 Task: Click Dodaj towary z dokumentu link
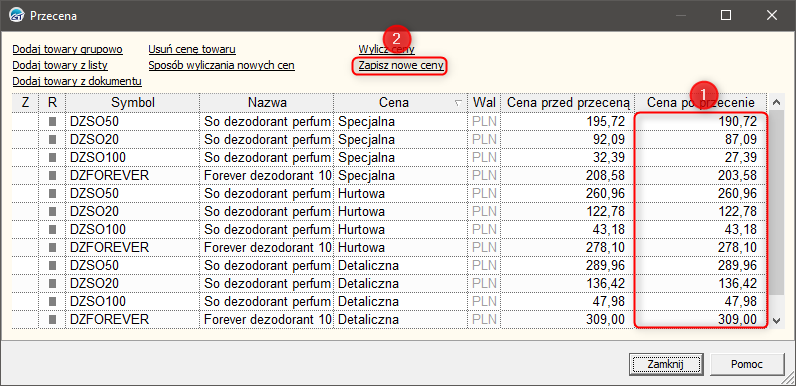pyautogui.click(x=77, y=81)
